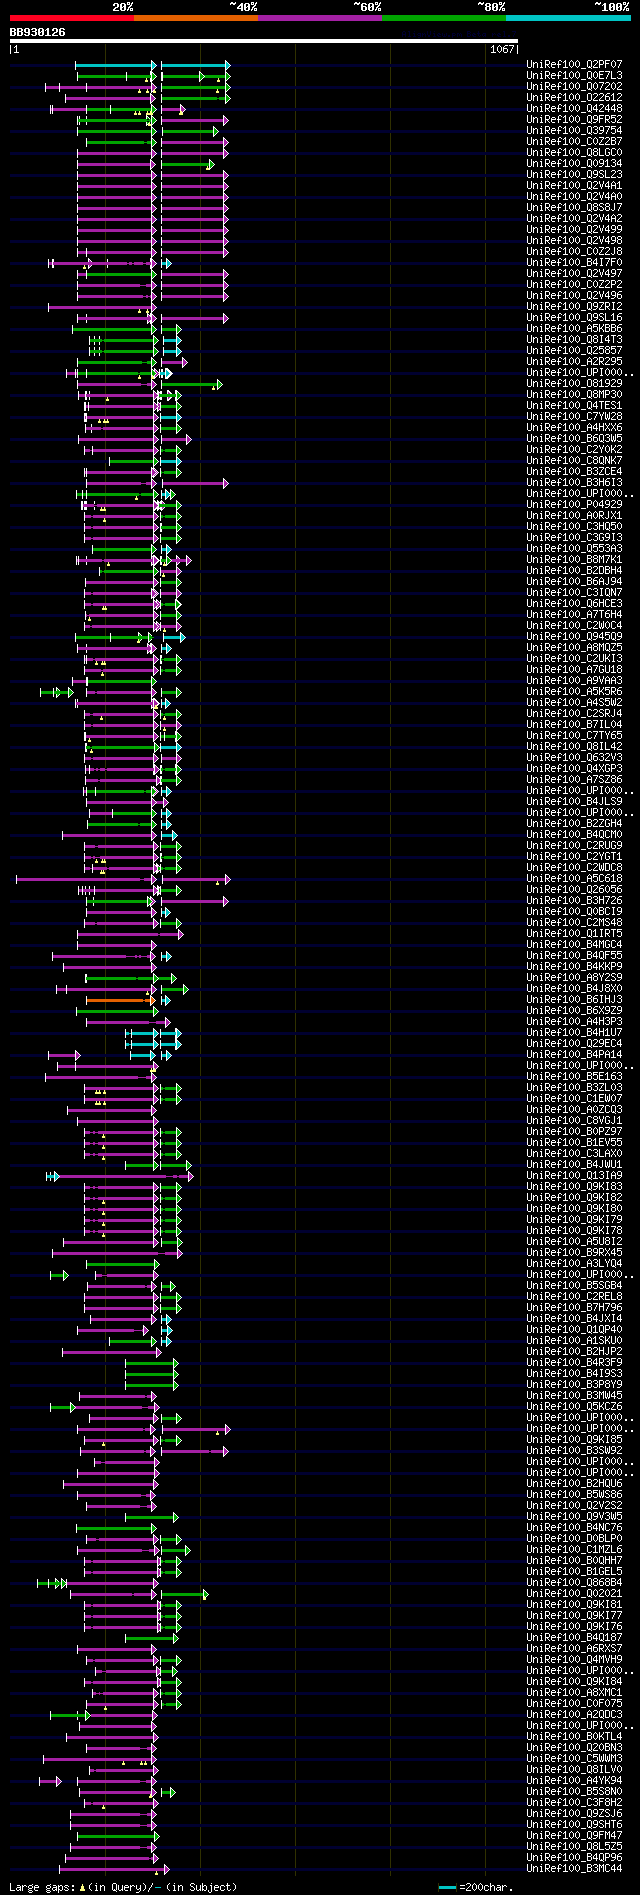Select the label UniRef100_B6IHJ3

point(574,1000)
